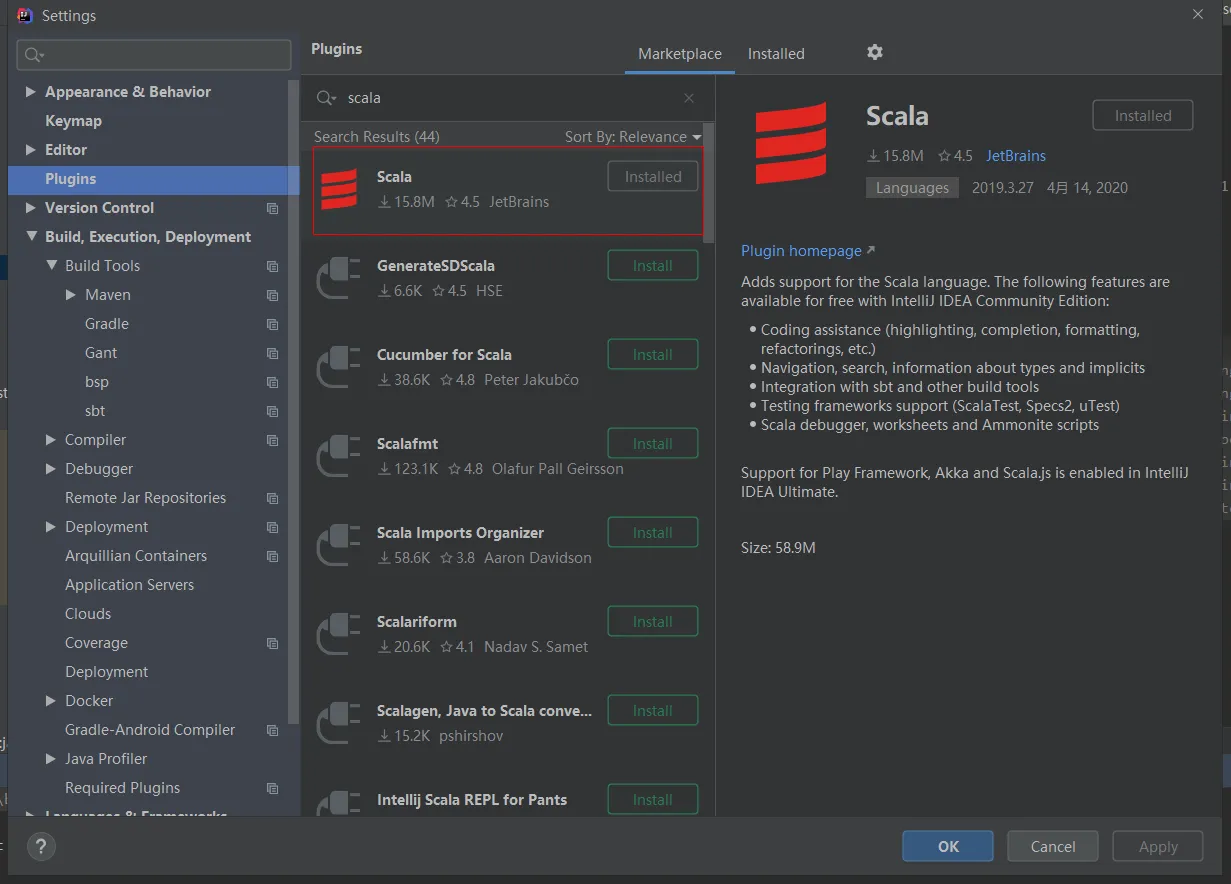This screenshot has height=884, width=1231.
Task: Click the project-level icon beside Gradle
Action: pyautogui.click(x=272, y=324)
